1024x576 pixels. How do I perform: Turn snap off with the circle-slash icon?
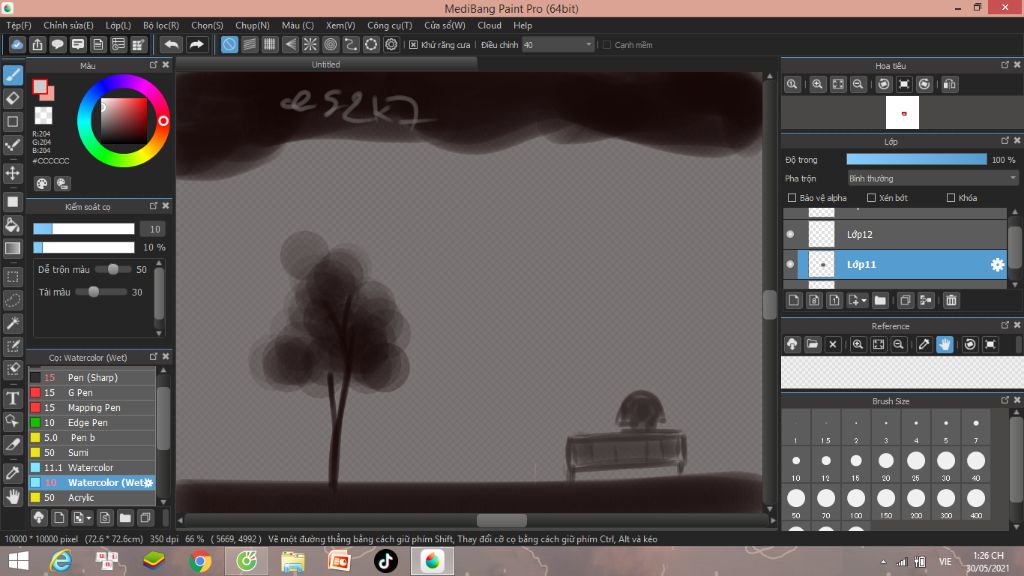click(229, 44)
